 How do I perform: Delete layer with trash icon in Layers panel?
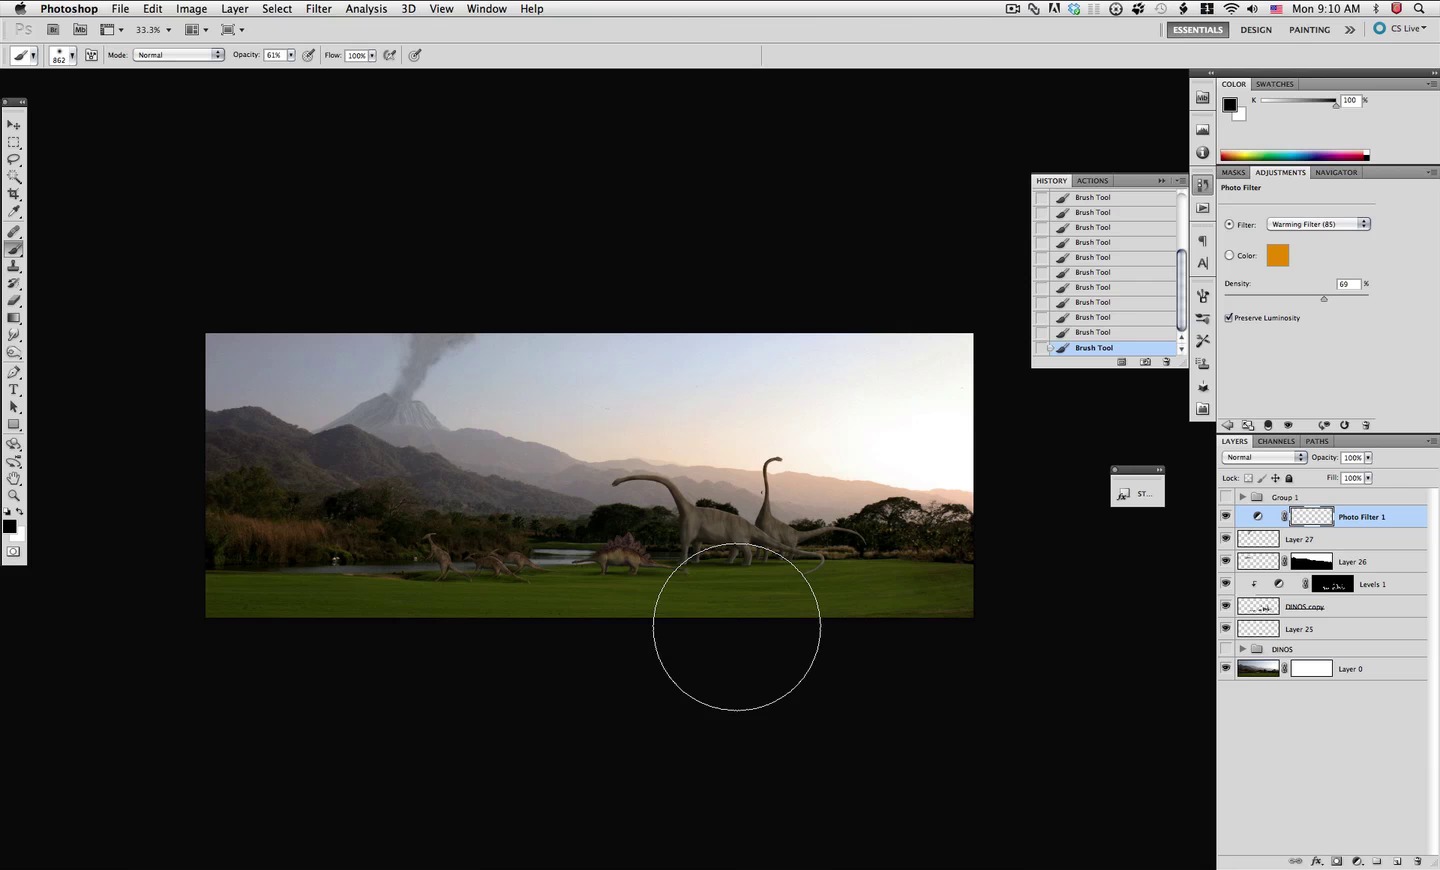[1417, 861]
